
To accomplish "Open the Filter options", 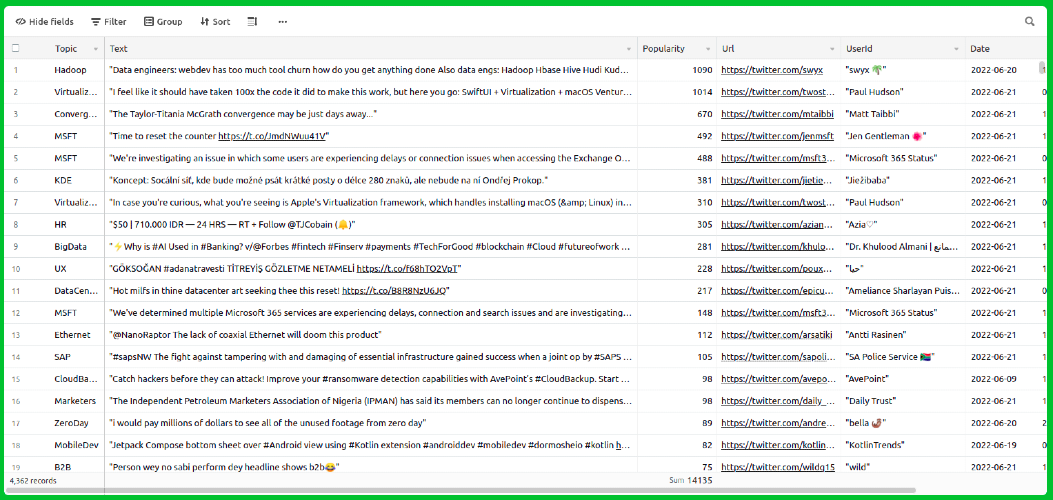I will (109, 21).
